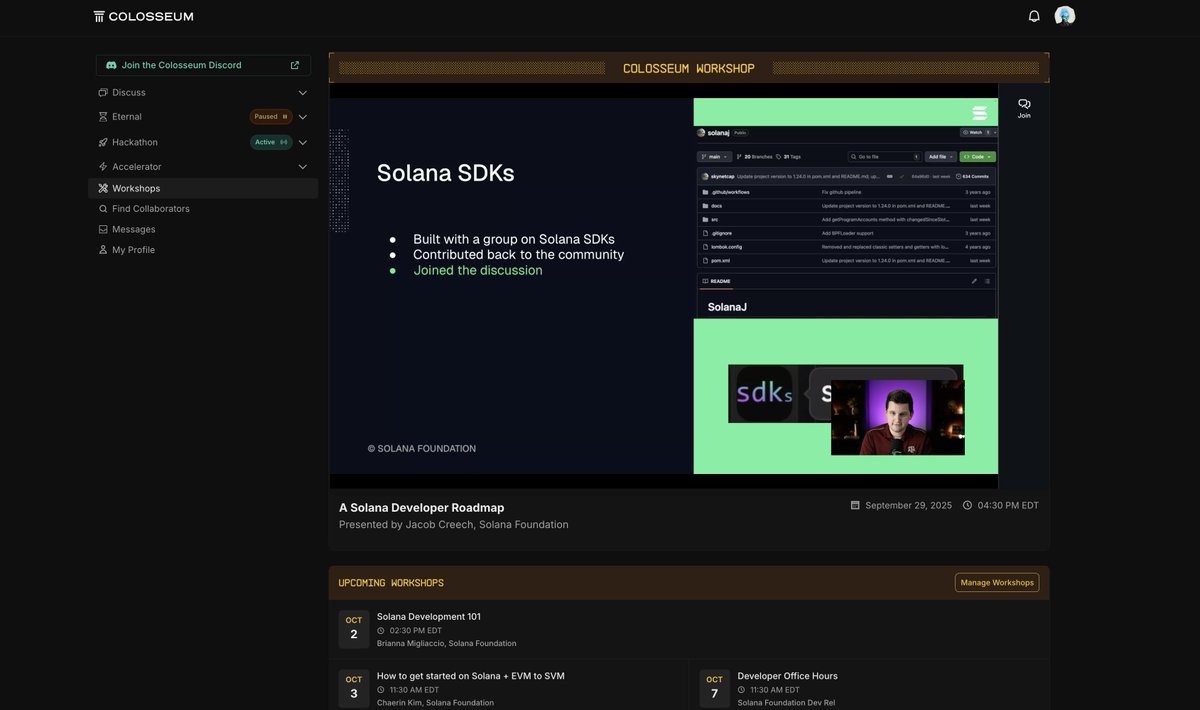This screenshot has height=710, width=1200.
Task: Click the My Profile person icon
Action: pos(103,250)
